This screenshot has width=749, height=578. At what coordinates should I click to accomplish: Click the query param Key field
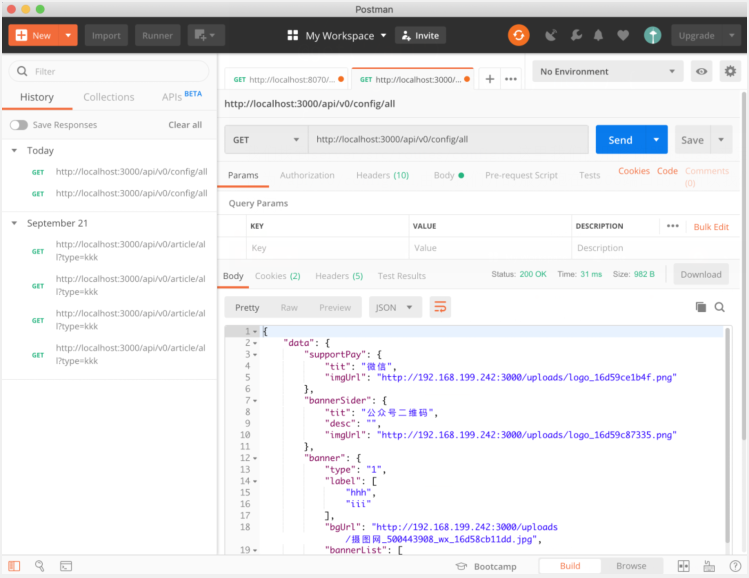(328, 248)
